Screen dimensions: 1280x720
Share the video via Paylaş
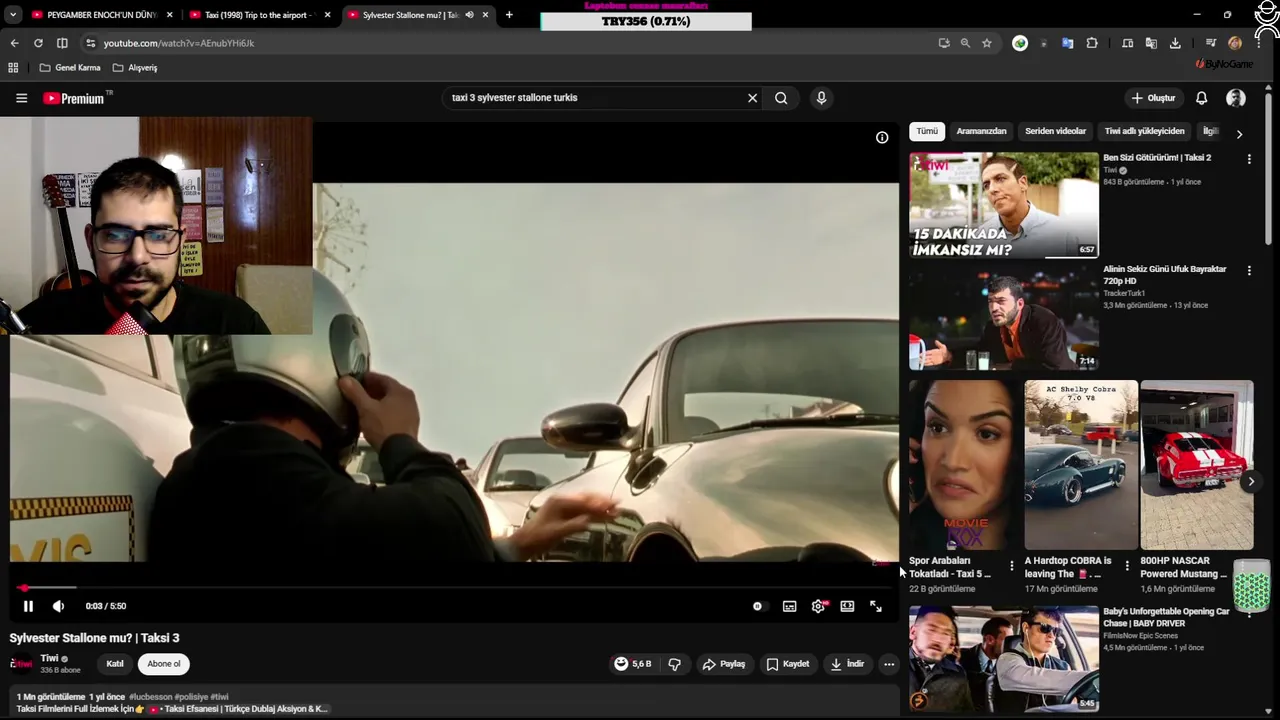(x=724, y=664)
